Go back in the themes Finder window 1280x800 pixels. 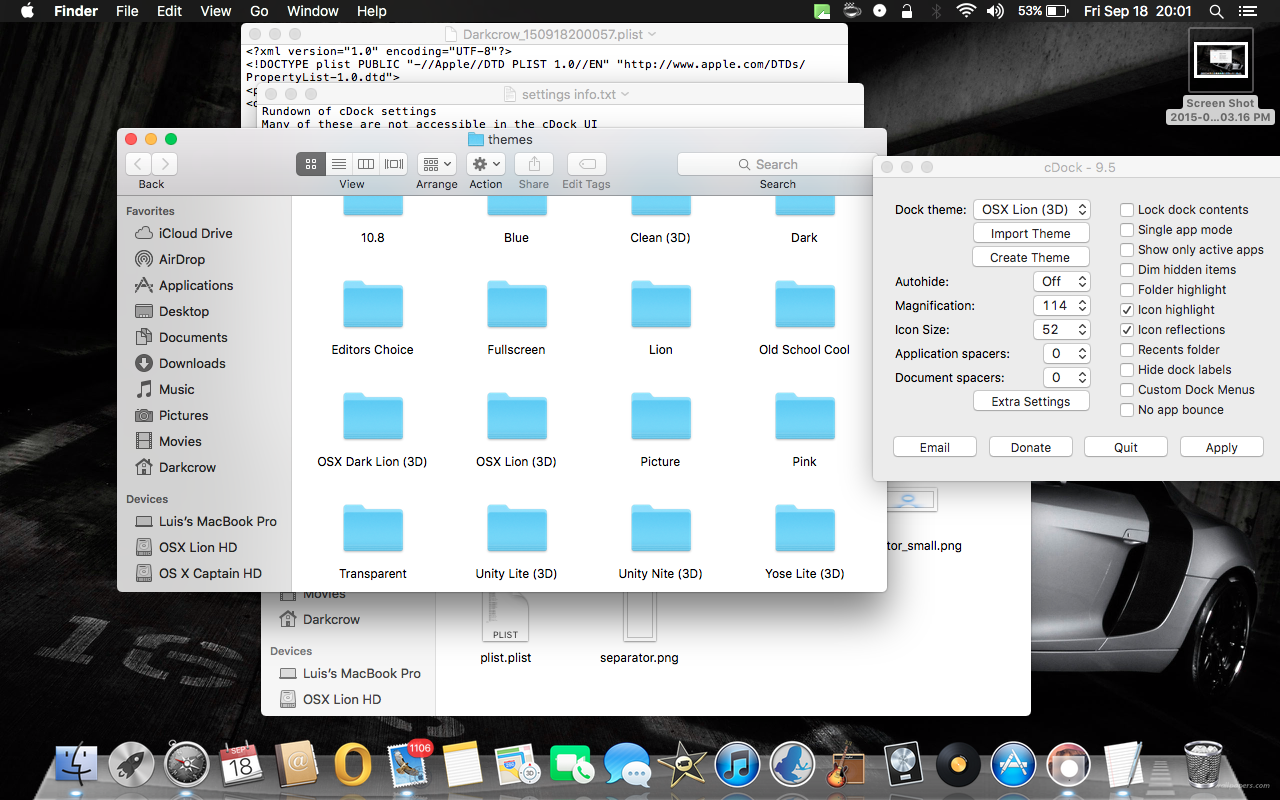tap(139, 164)
